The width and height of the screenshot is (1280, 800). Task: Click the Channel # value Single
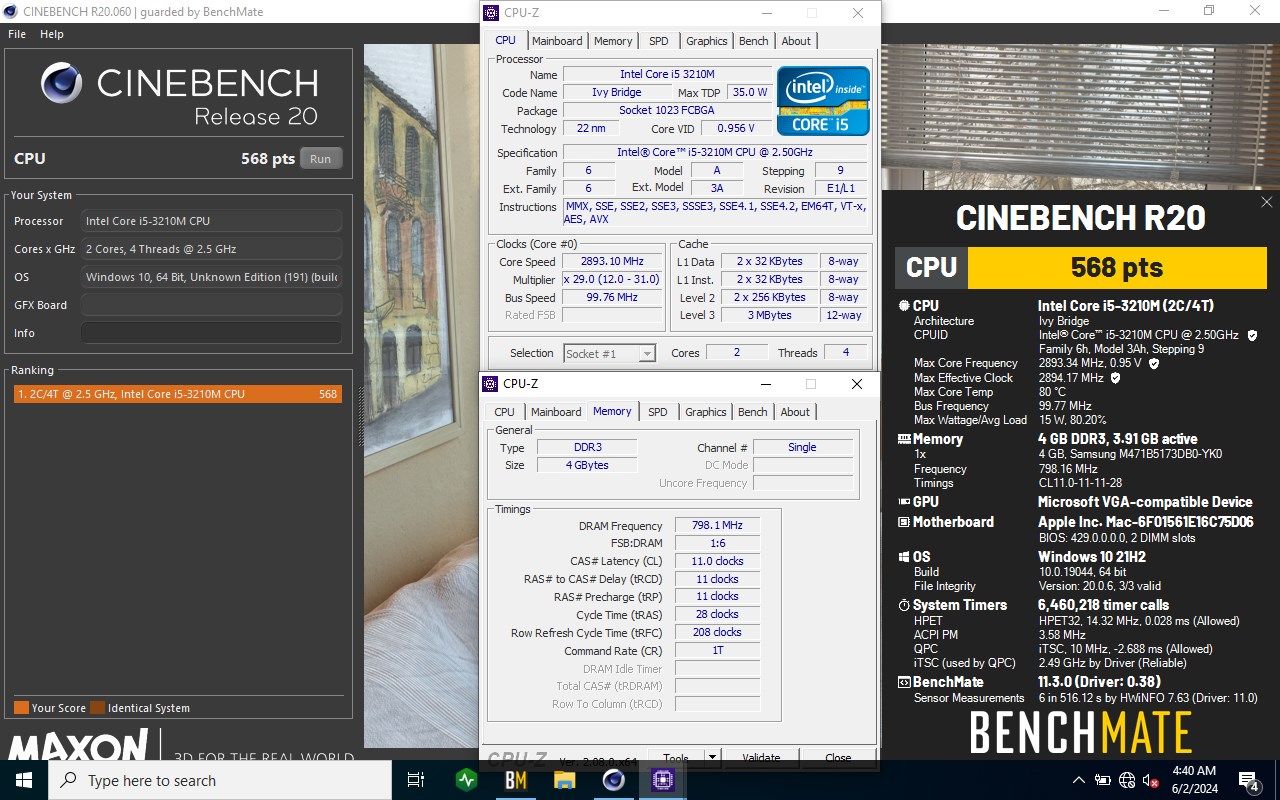802,448
